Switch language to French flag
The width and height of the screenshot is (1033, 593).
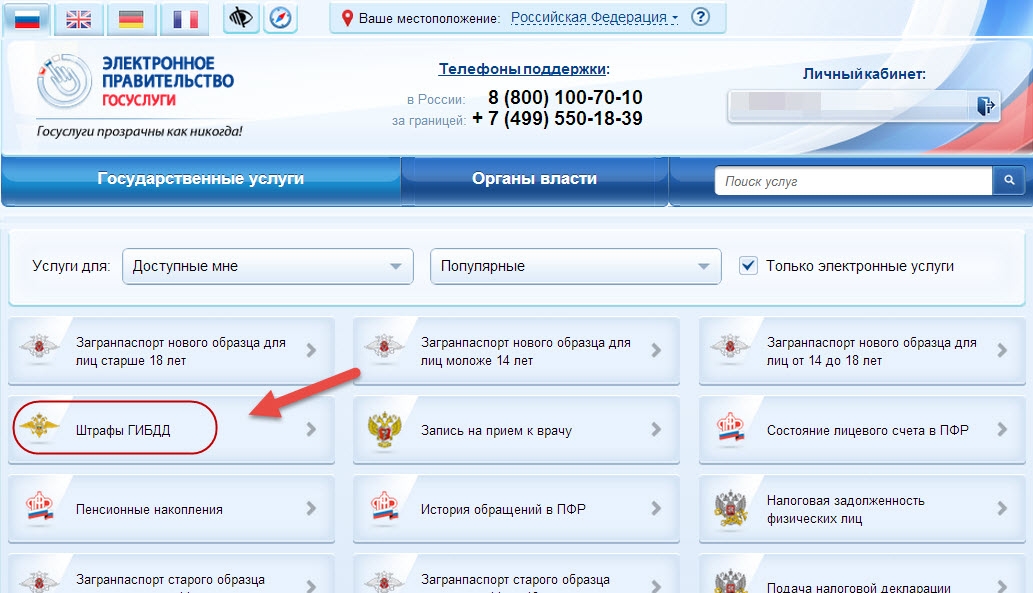point(185,19)
